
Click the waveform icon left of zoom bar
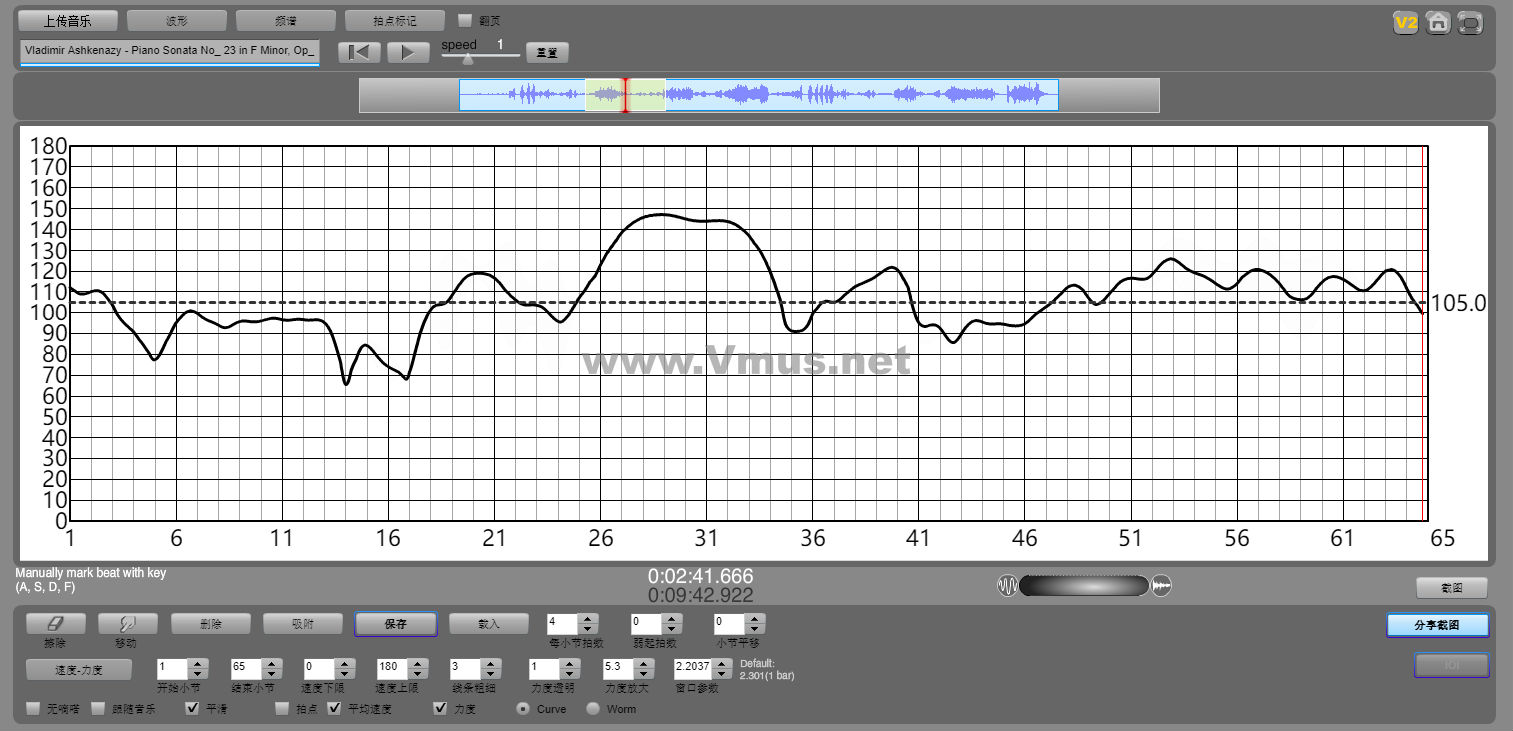pyautogui.click(x=1006, y=585)
